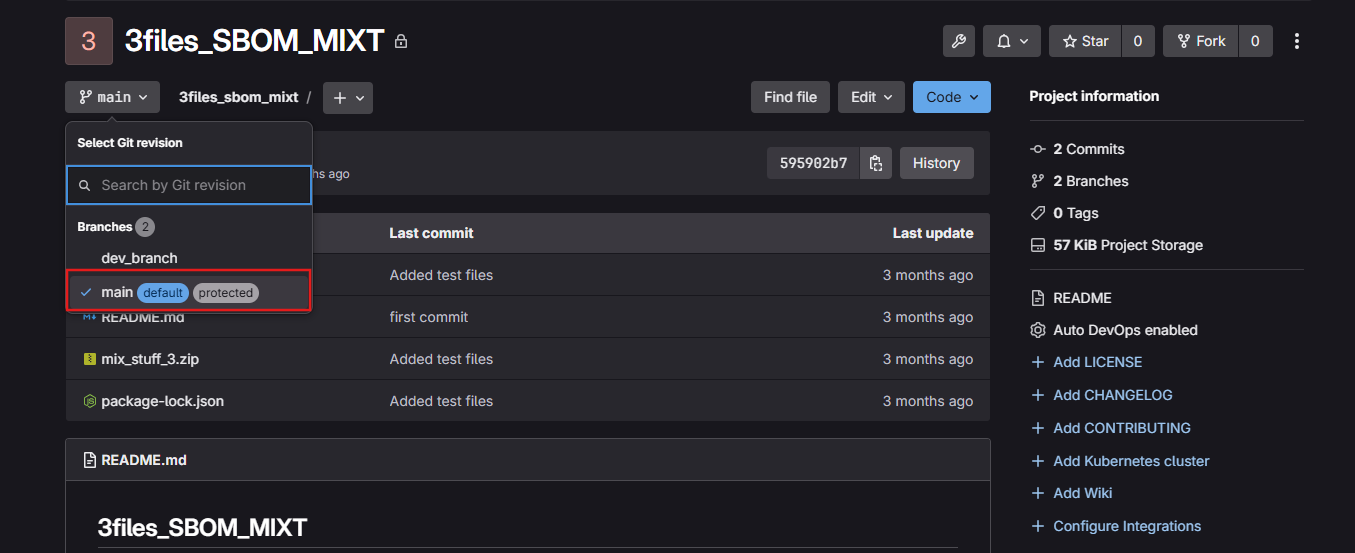Star this project
The width and height of the screenshot is (1355, 553).
(x=1085, y=41)
